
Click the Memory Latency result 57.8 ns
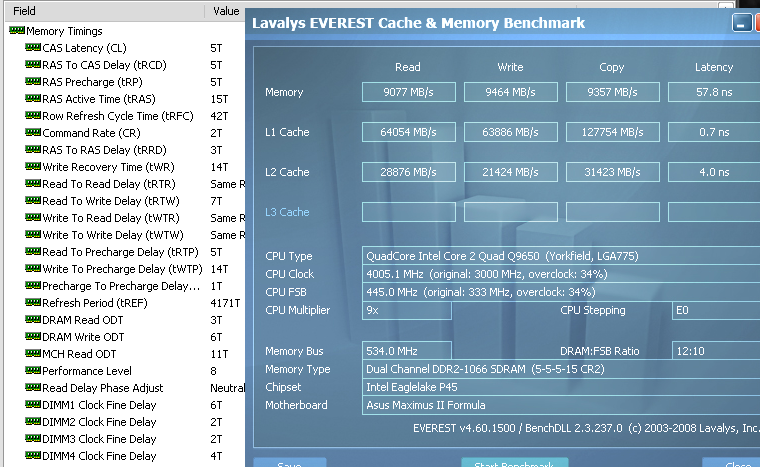tap(714, 92)
